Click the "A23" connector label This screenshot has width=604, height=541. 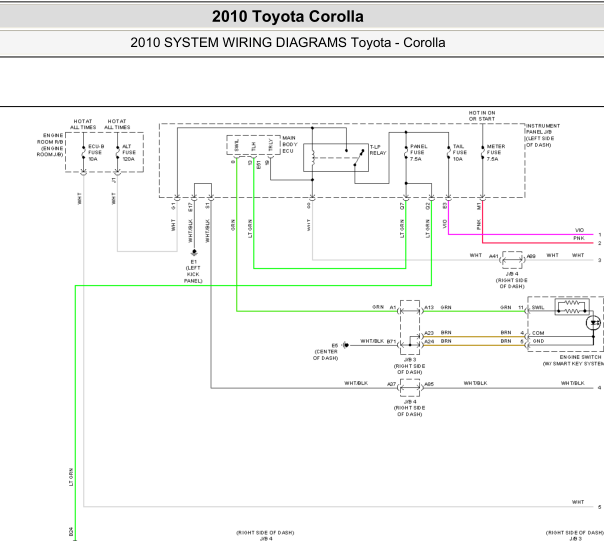[429, 333]
